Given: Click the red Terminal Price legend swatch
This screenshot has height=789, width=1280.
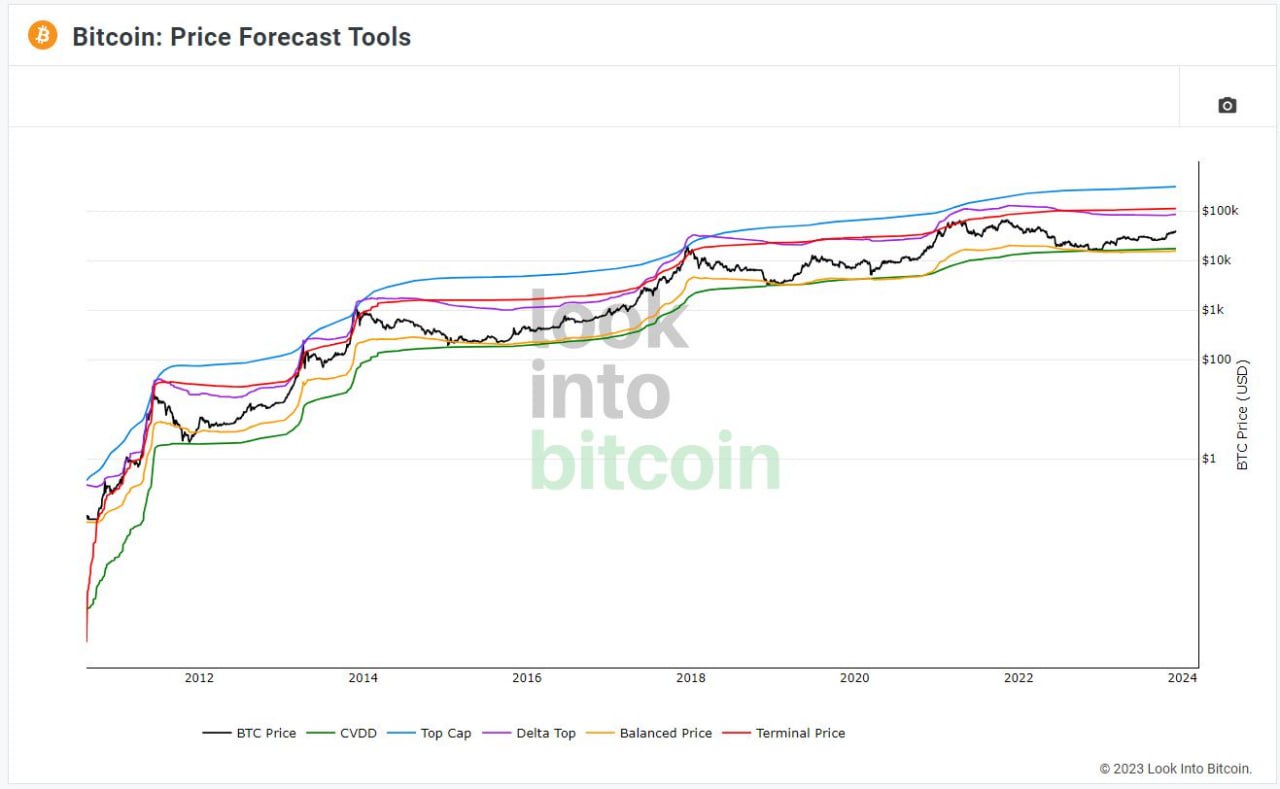Looking at the screenshot, I should [x=736, y=733].
